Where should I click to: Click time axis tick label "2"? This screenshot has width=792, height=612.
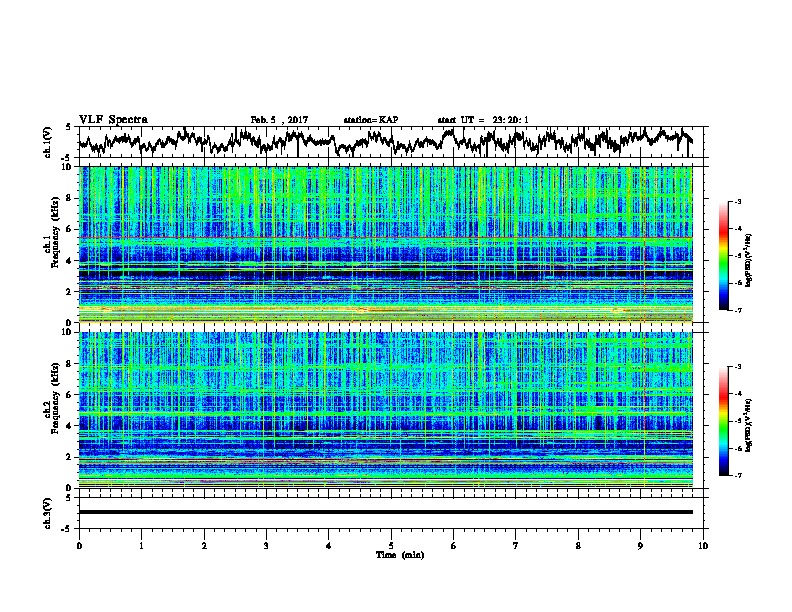click(204, 546)
